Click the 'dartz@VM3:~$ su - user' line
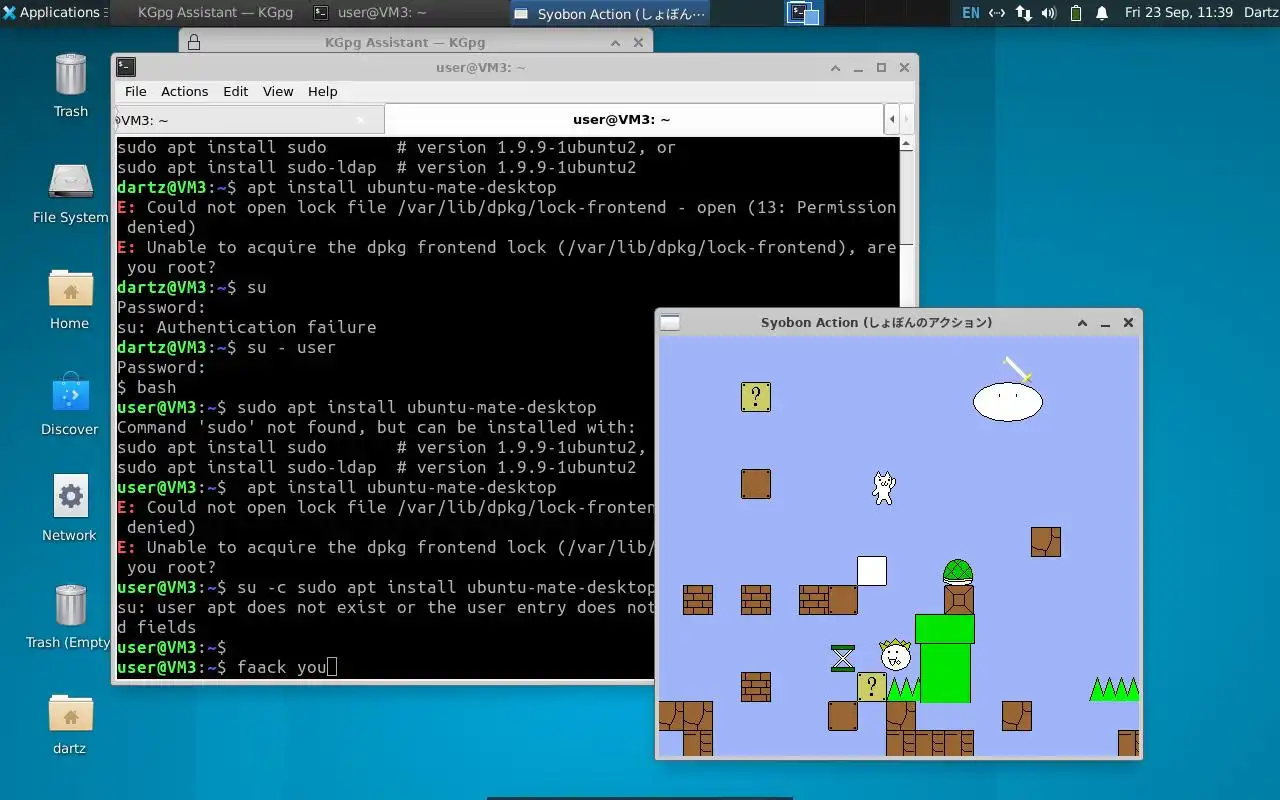The image size is (1280, 800). 227,347
